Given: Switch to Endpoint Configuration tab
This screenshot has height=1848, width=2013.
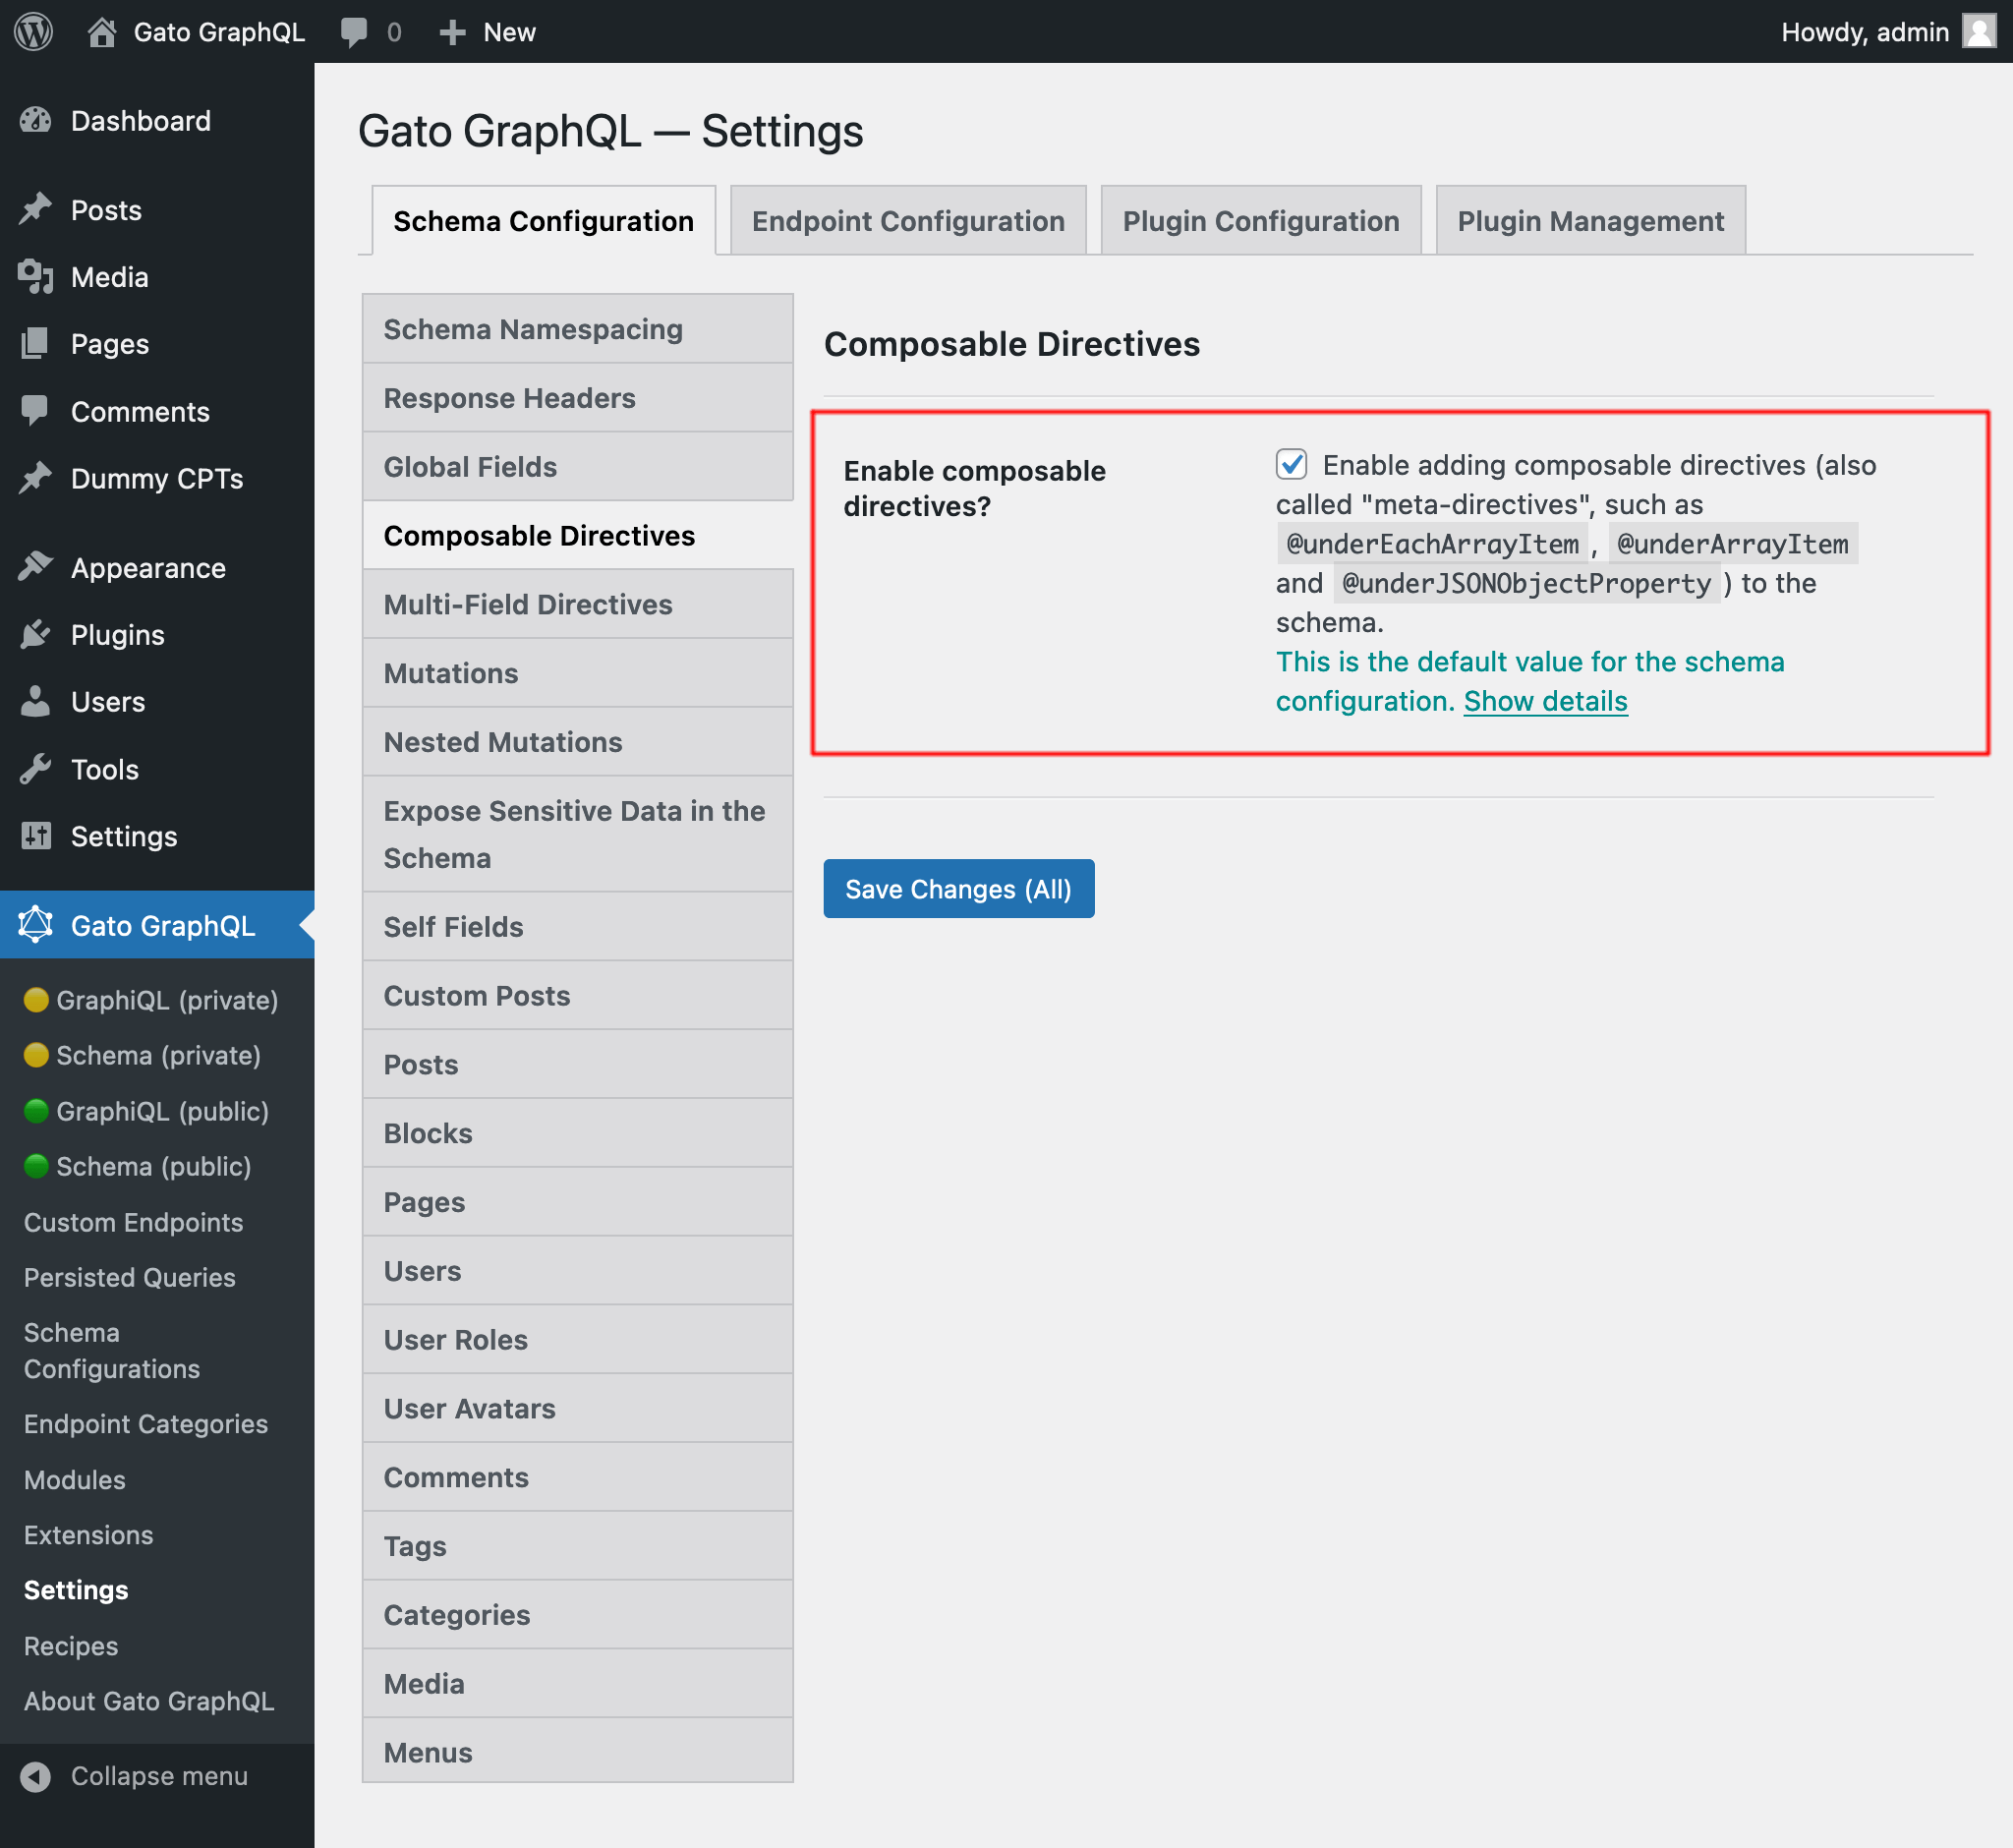Looking at the screenshot, I should [x=908, y=220].
